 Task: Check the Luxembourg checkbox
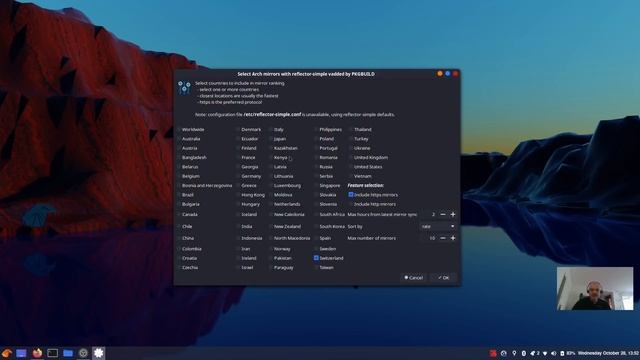click(x=271, y=185)
